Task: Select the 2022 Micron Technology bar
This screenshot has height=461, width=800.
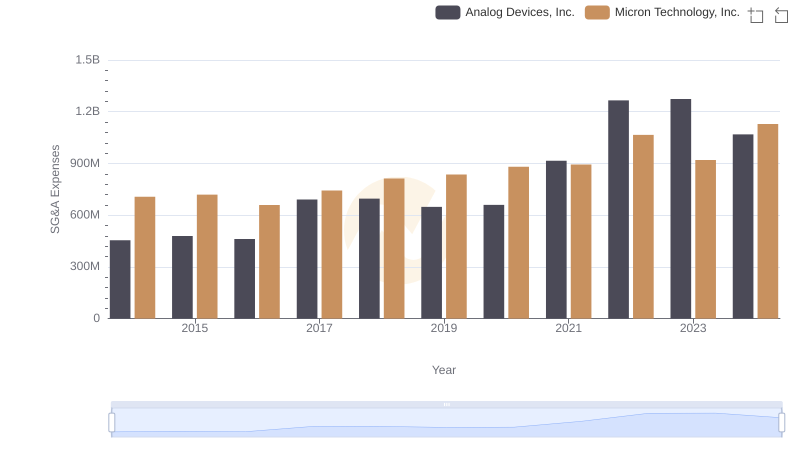Action: coord(643,227)
